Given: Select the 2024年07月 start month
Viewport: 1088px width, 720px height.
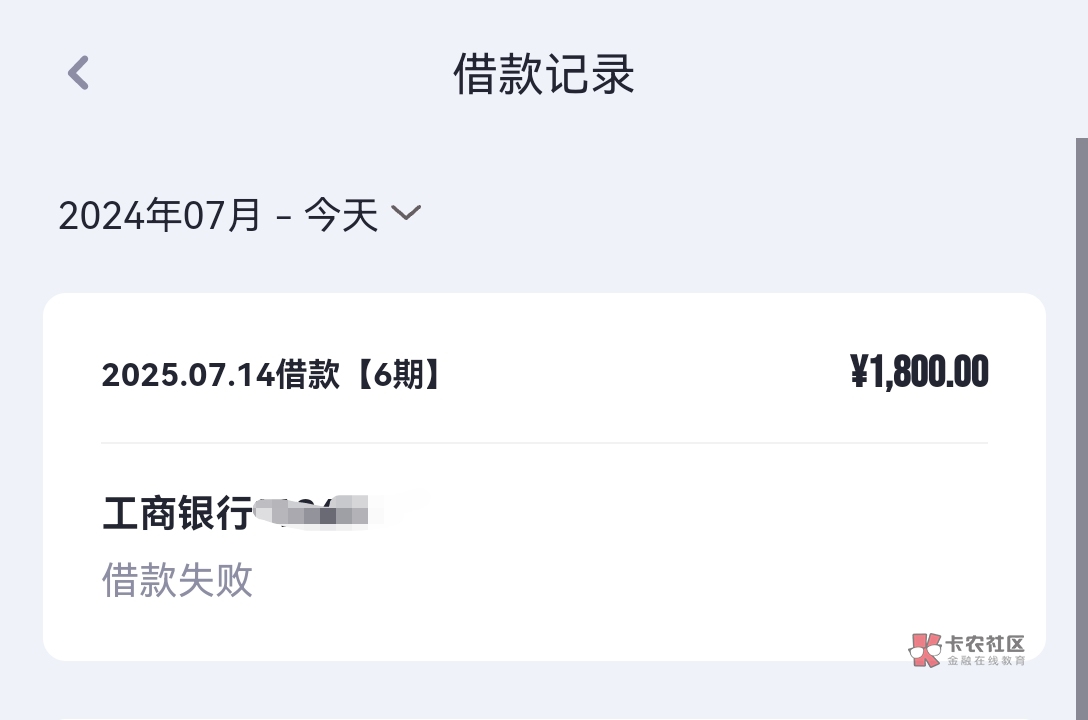Looking at the screenshot, I should (159, 215).
